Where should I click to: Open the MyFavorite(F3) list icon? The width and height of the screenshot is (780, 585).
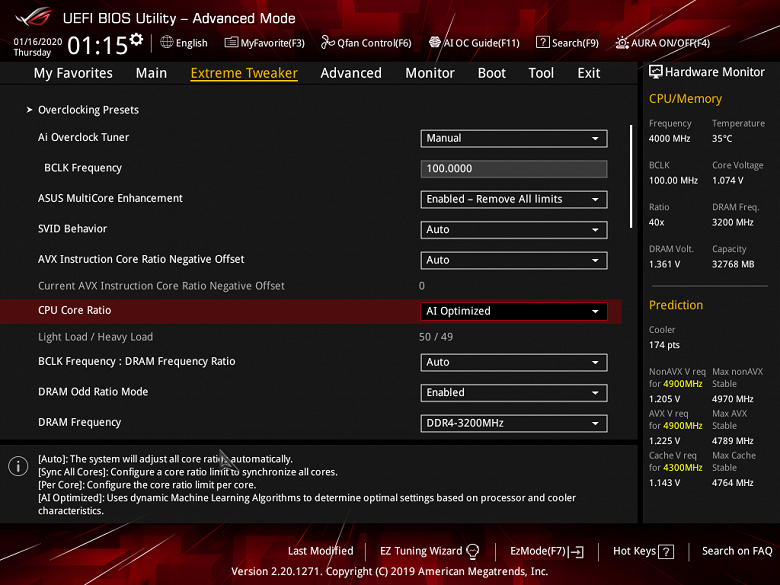(x=231, y=42)
